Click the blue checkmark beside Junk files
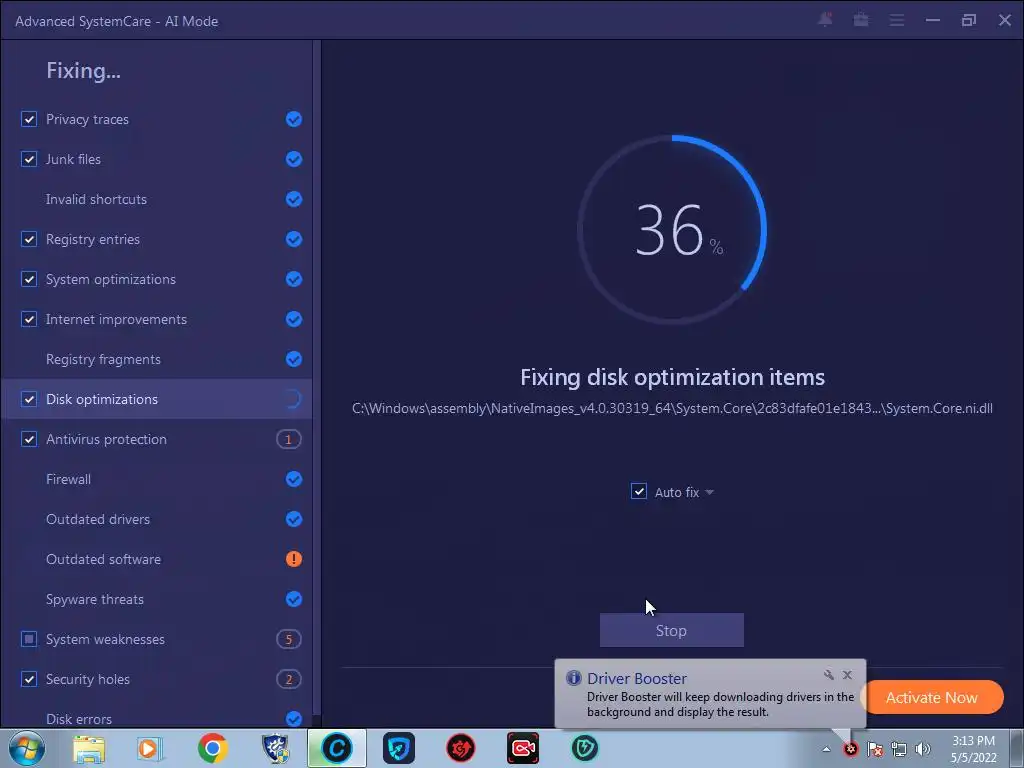The width and height of the screenshot is (1024, 768). coord(294,159)
